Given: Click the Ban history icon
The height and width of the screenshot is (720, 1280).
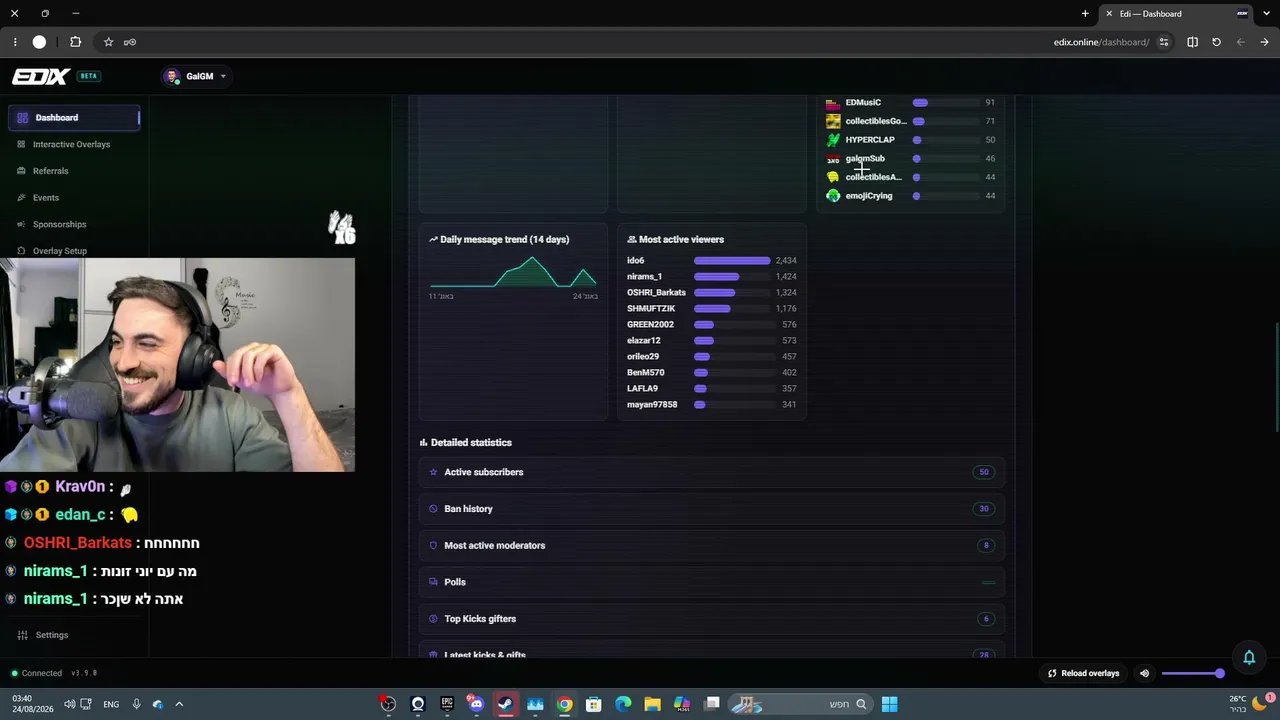Looking at the screenshot, I should (x=433, y=509).
